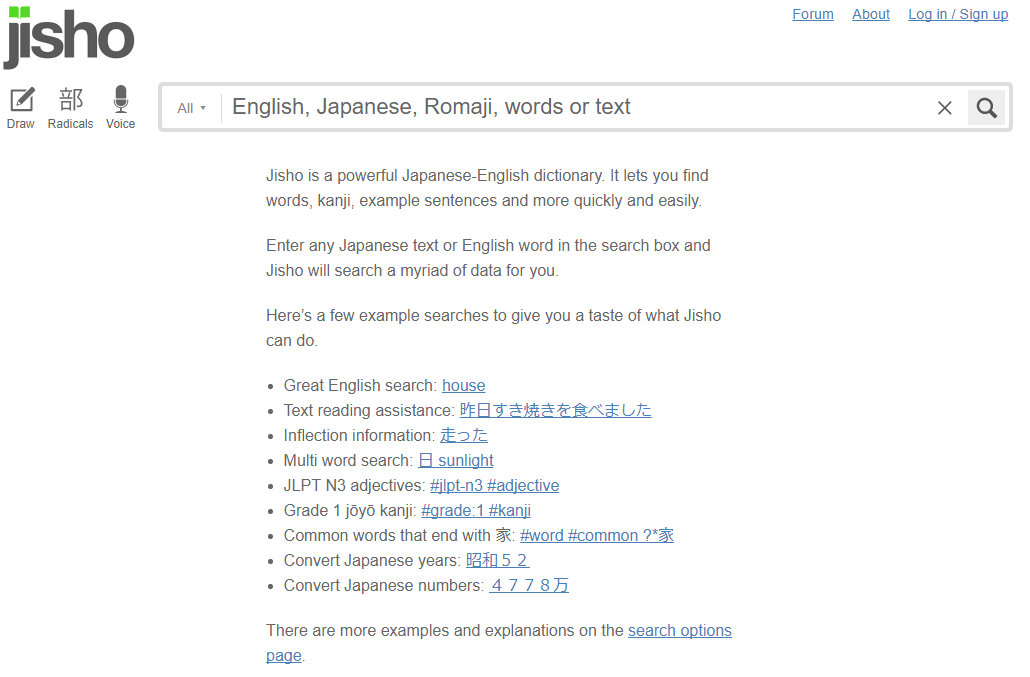Start Voice input with microphone
Viewport: 1030px width, 677px height.
[x=120, y=108]
